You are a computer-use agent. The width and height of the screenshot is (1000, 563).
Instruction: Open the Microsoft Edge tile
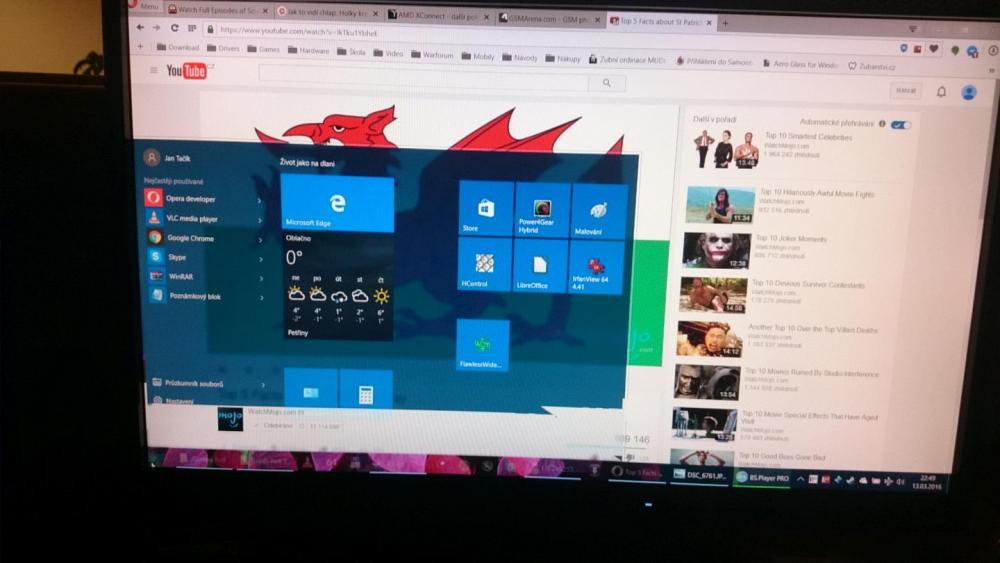[x=337, y=203]
